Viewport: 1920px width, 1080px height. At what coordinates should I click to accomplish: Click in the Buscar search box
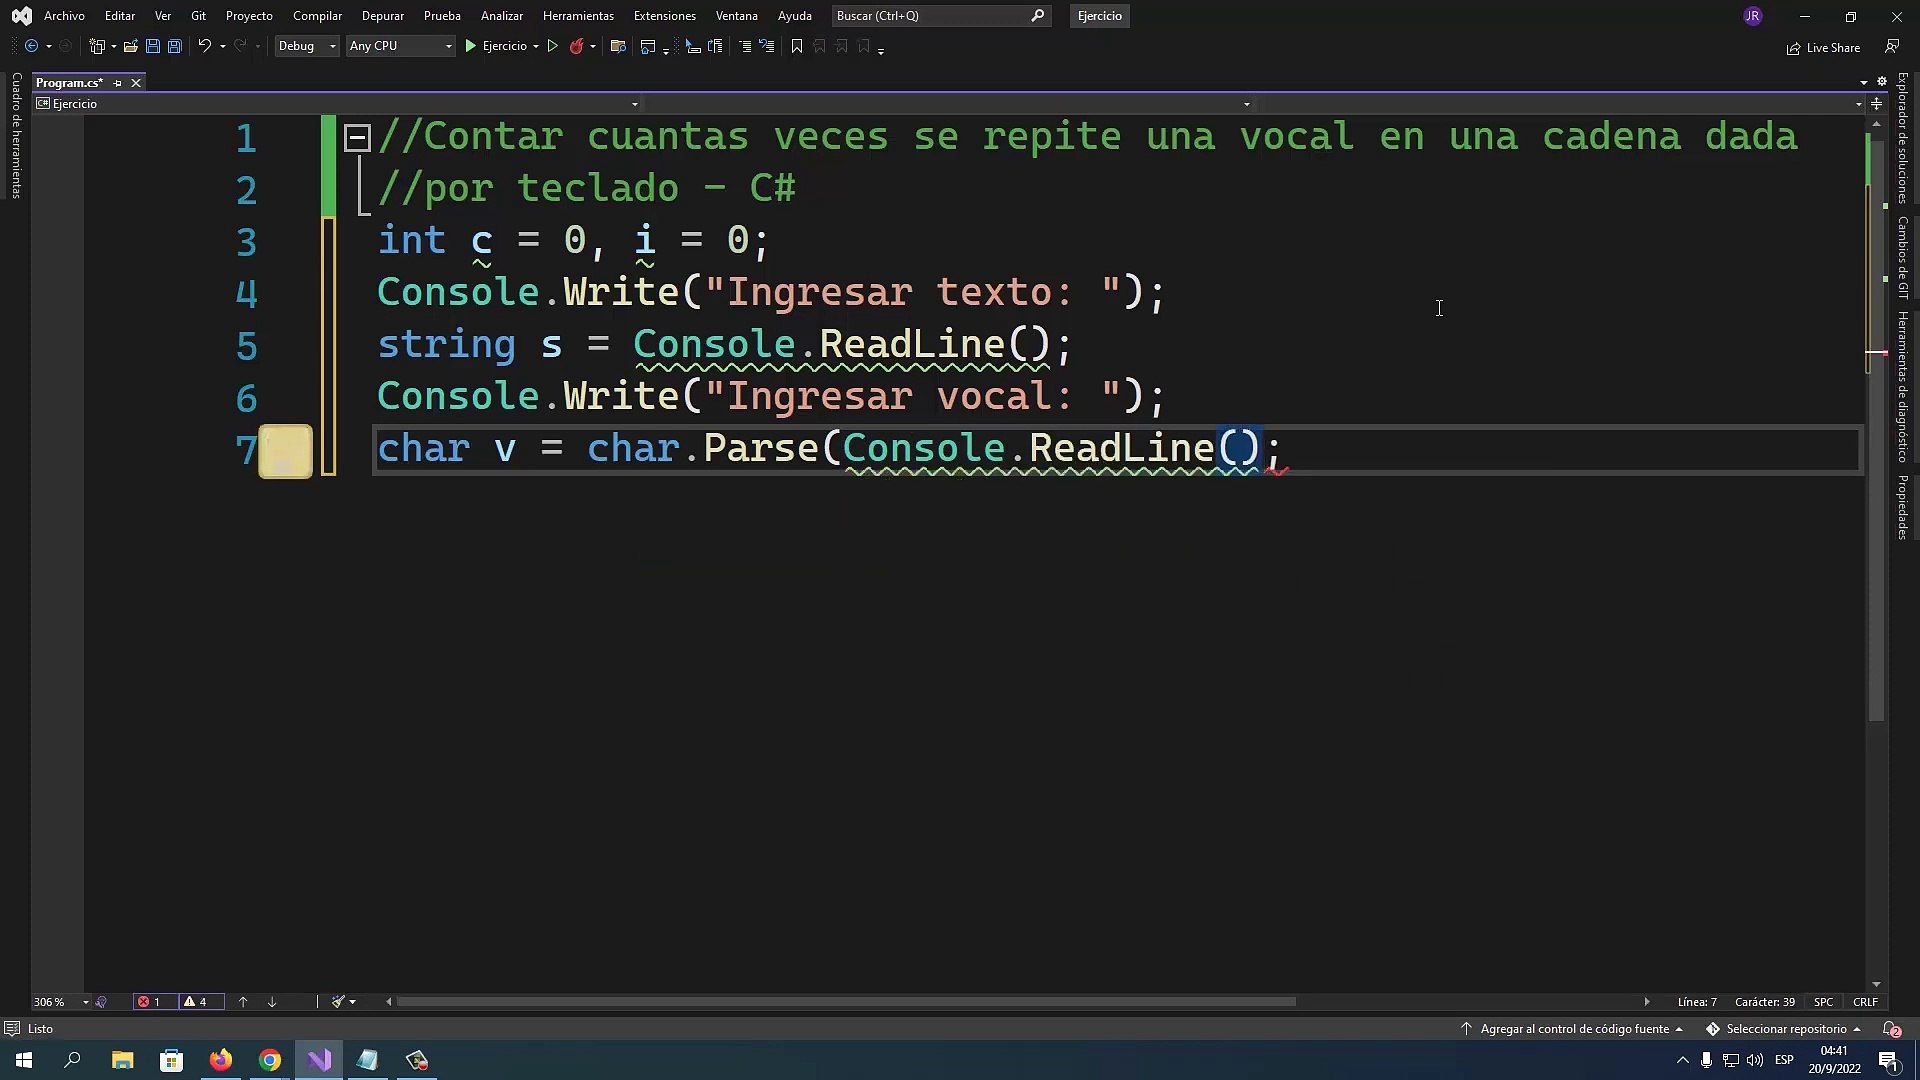(930, 16)
